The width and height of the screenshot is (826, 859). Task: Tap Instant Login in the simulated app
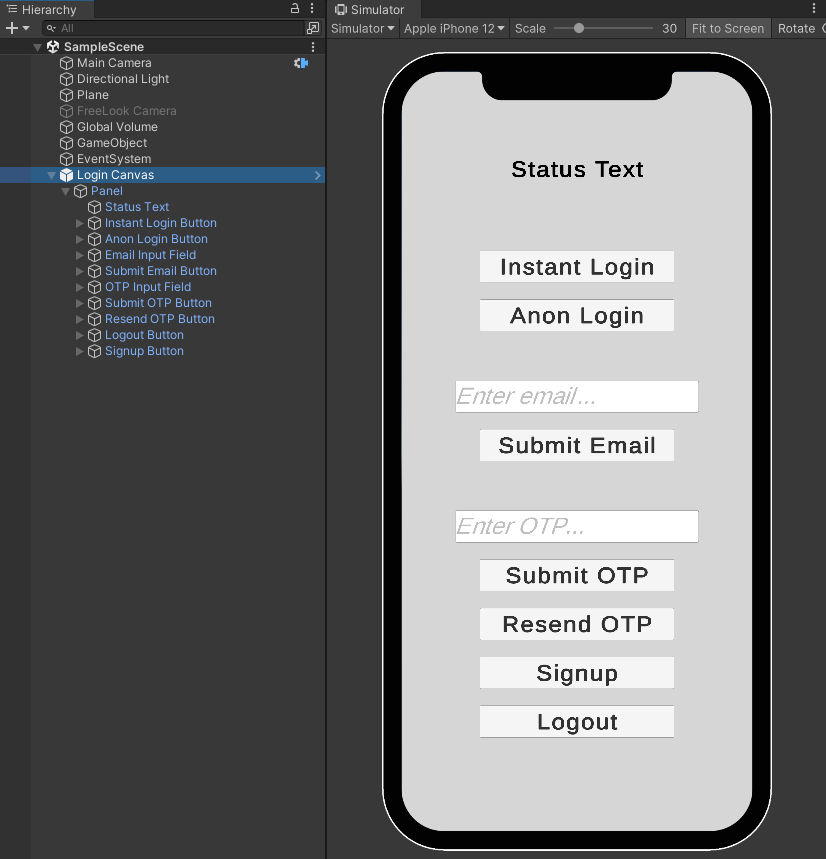pos(576,266)
